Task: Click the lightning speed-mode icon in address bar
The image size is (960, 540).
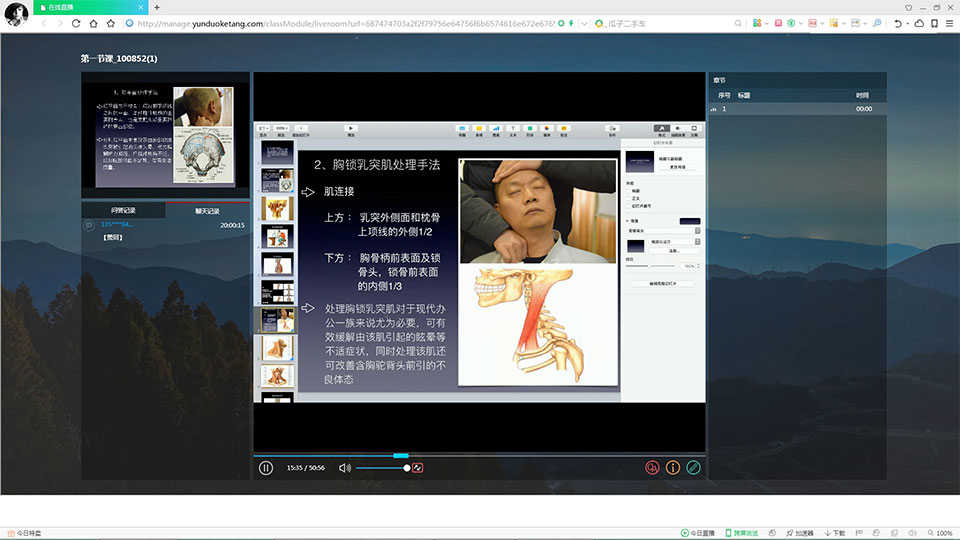Action: click(571, 23)
